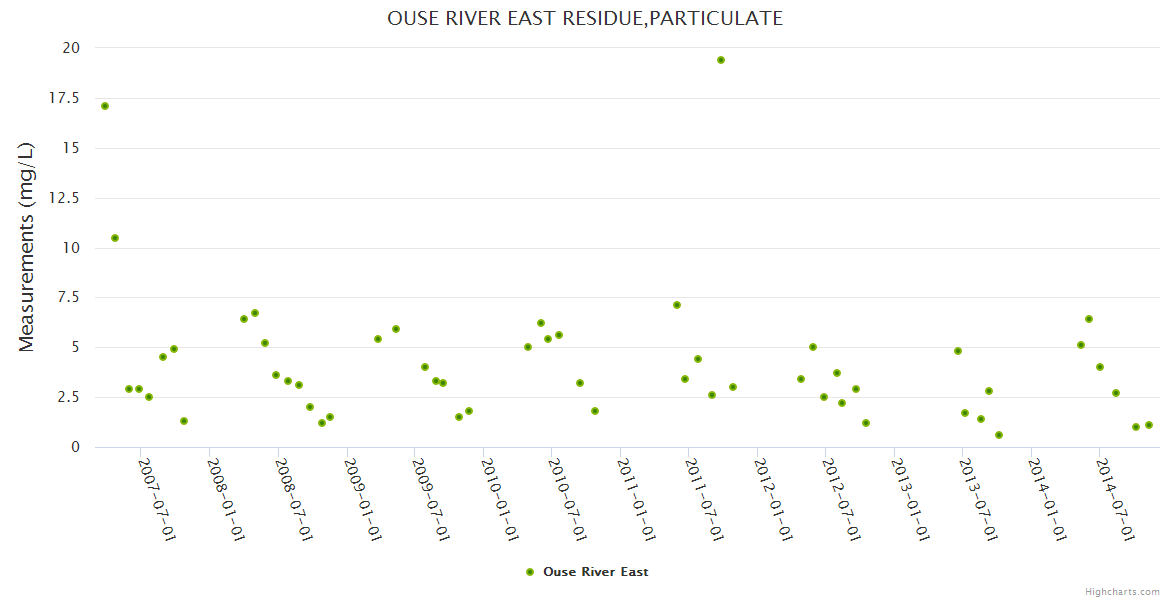Click the 2010 peak point near 6.2

tap(541, 323)
